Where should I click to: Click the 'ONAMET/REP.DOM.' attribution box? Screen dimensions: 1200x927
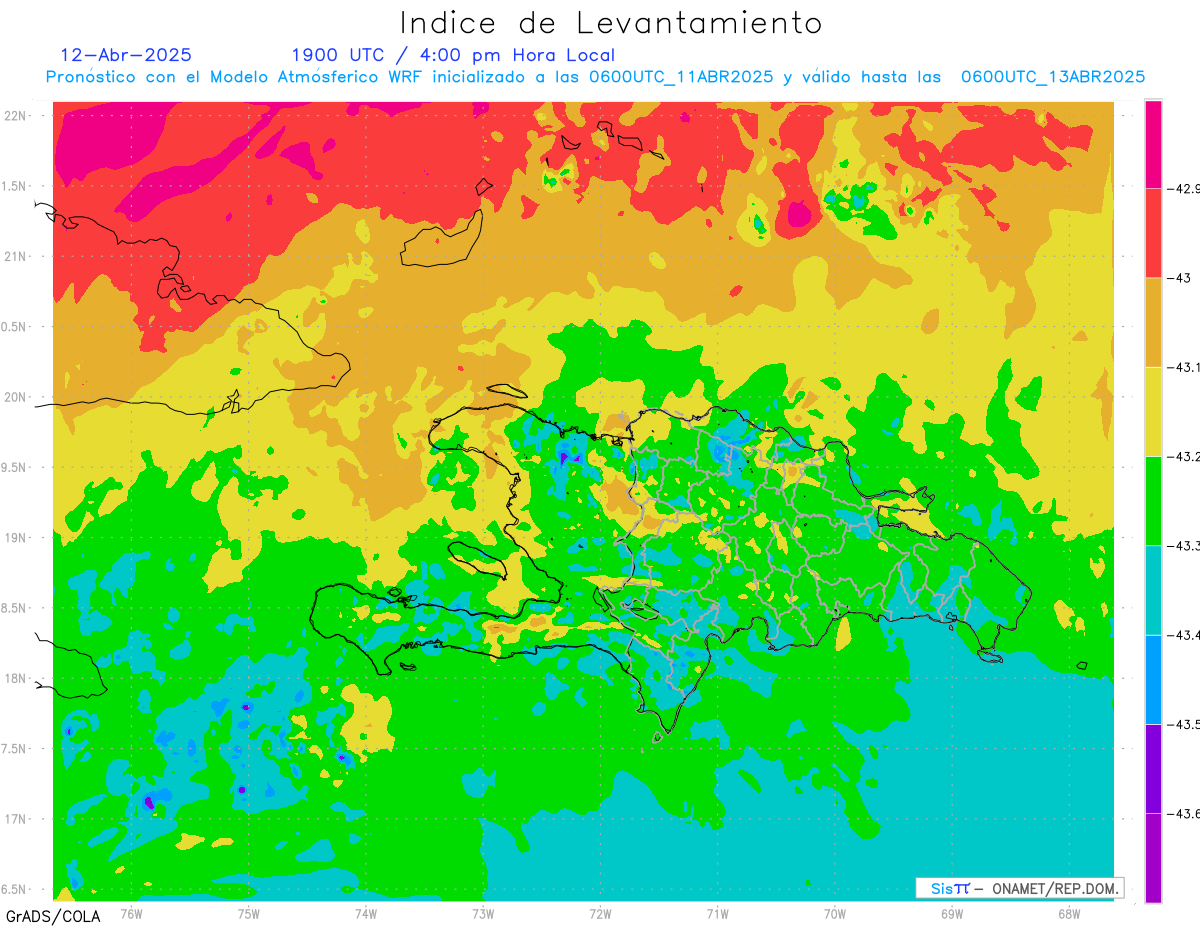pyautogui.click(x=1019, y=888)
